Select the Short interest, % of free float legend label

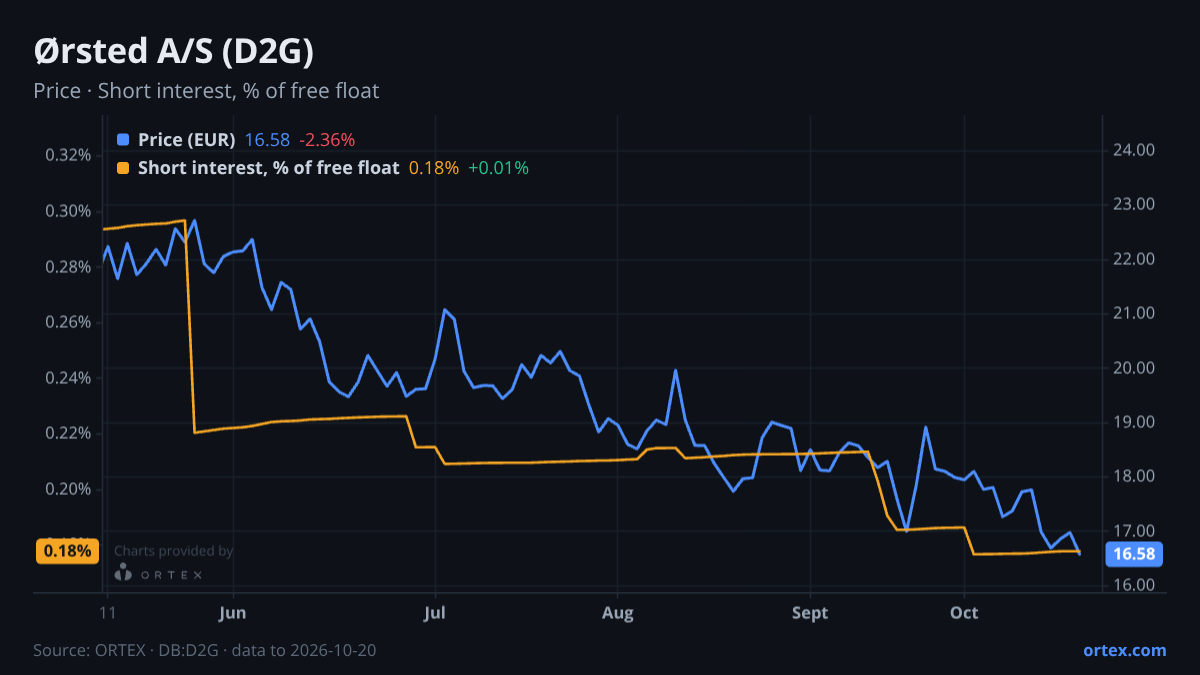(268, 168)
